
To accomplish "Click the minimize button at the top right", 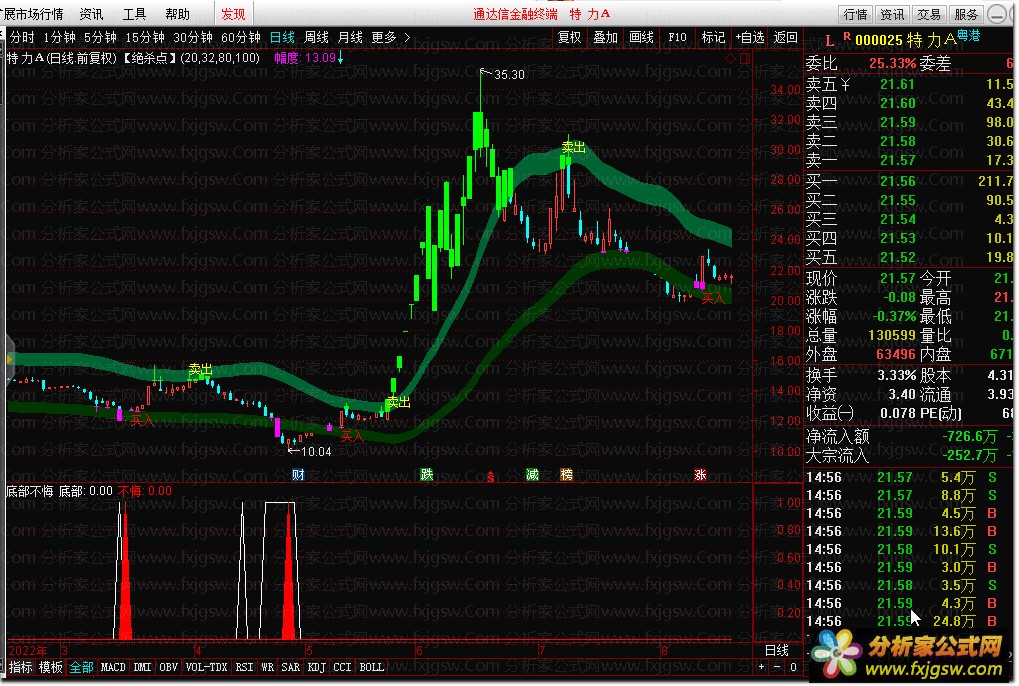I will click(x=996, y=14).
